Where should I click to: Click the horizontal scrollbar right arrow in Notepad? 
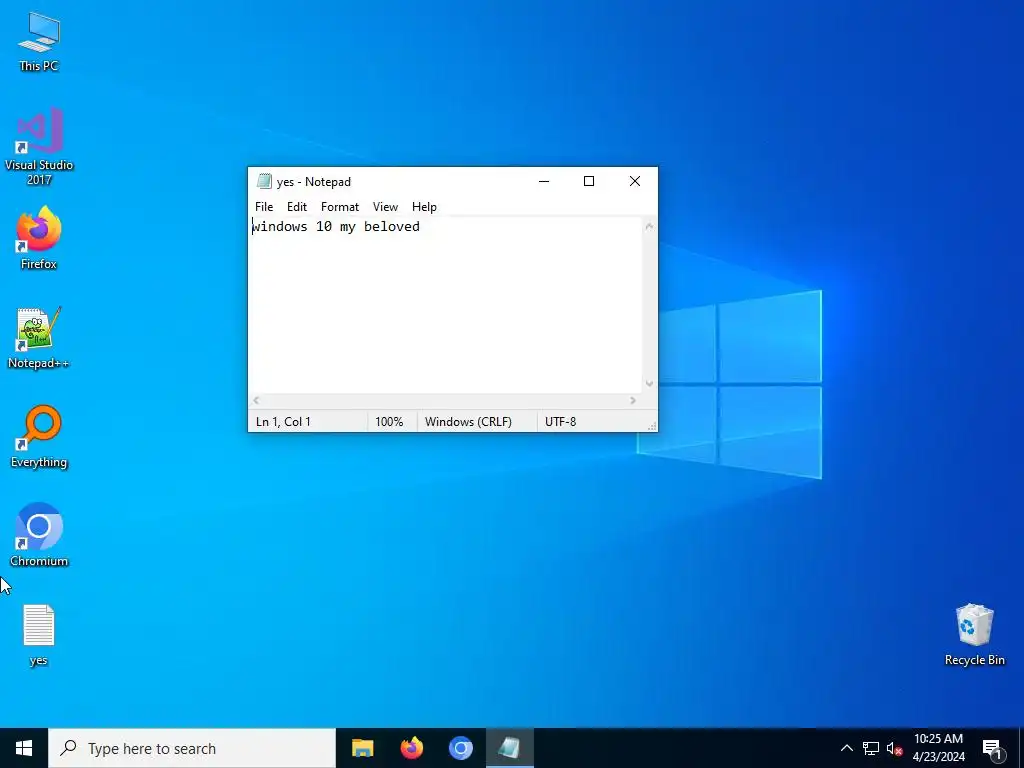pyautogui.click(x=633, y=400)
